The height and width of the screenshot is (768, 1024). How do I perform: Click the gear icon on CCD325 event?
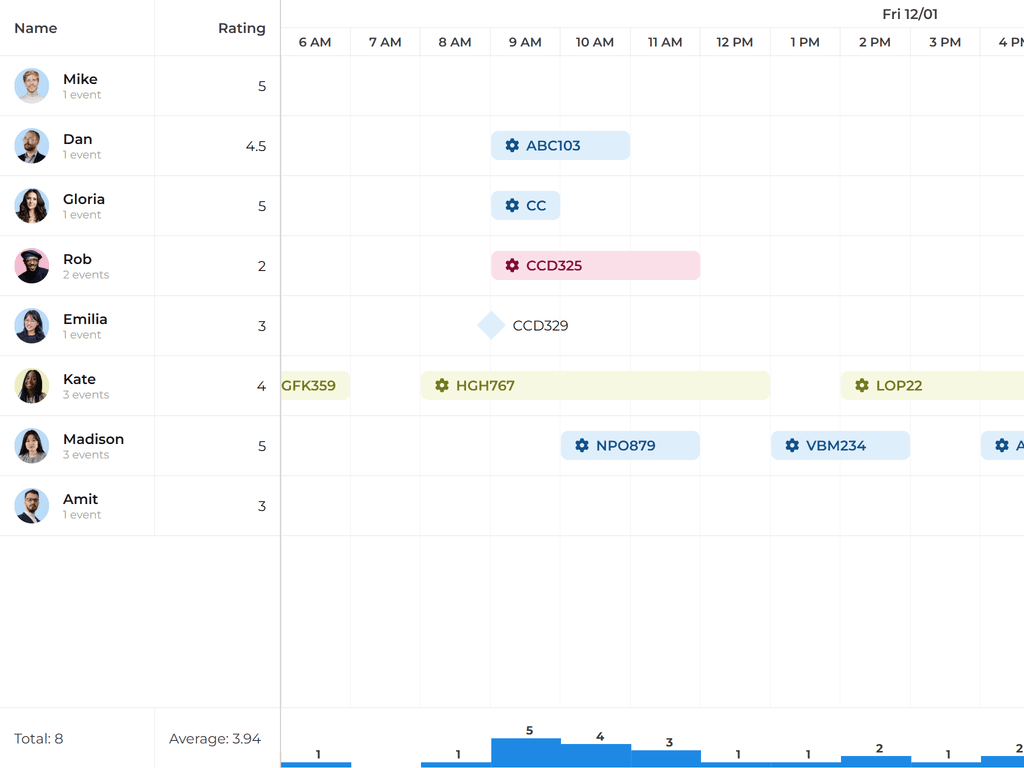[512, 266]
